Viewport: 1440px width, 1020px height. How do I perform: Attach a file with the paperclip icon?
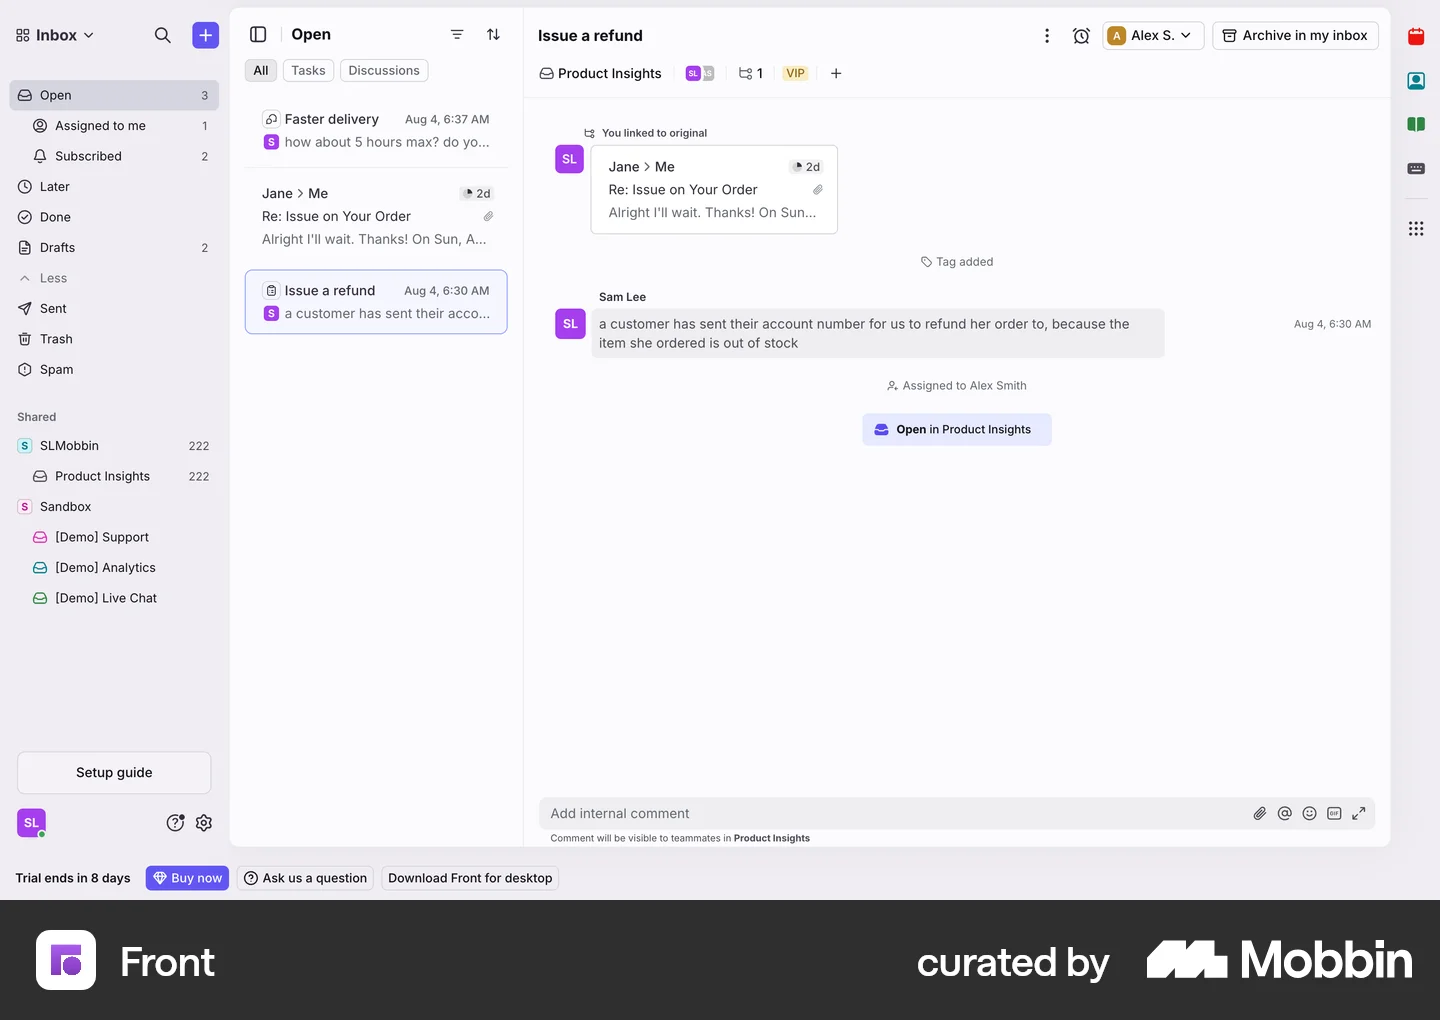(x=1260, y=814)
